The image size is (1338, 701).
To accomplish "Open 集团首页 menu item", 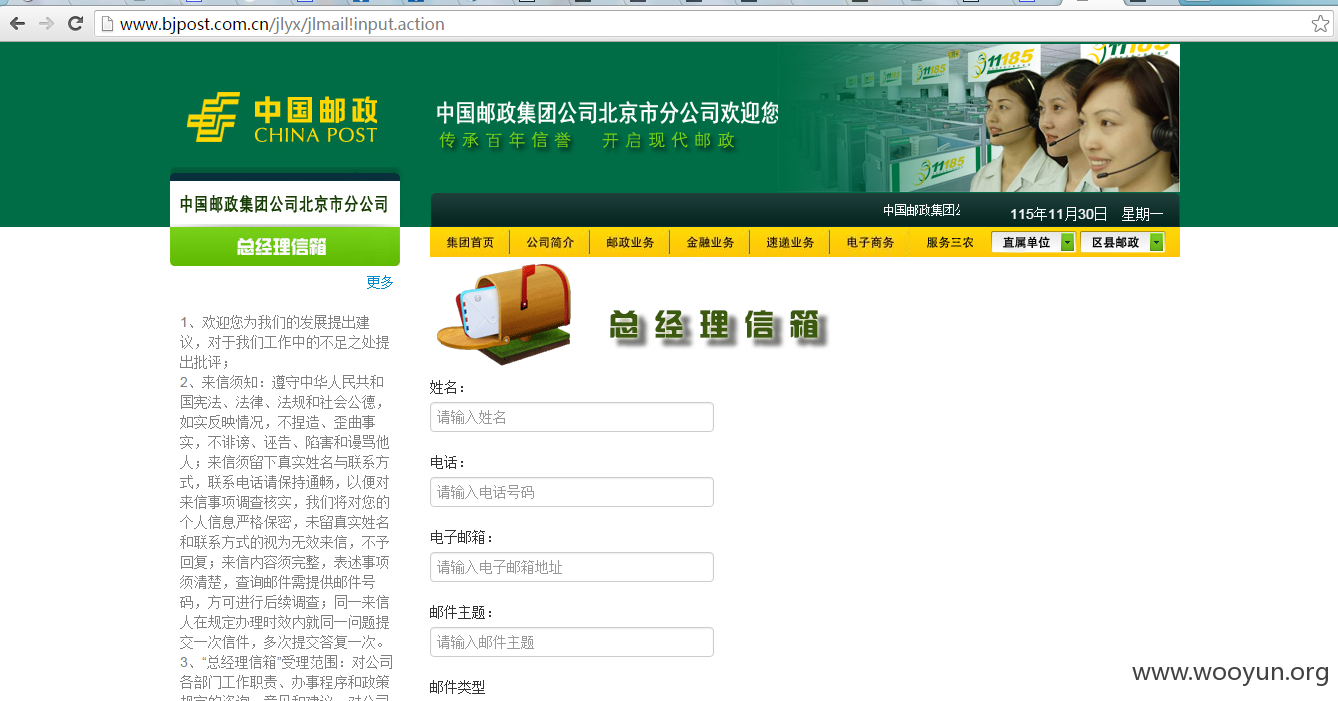I will tap(470, 242).
